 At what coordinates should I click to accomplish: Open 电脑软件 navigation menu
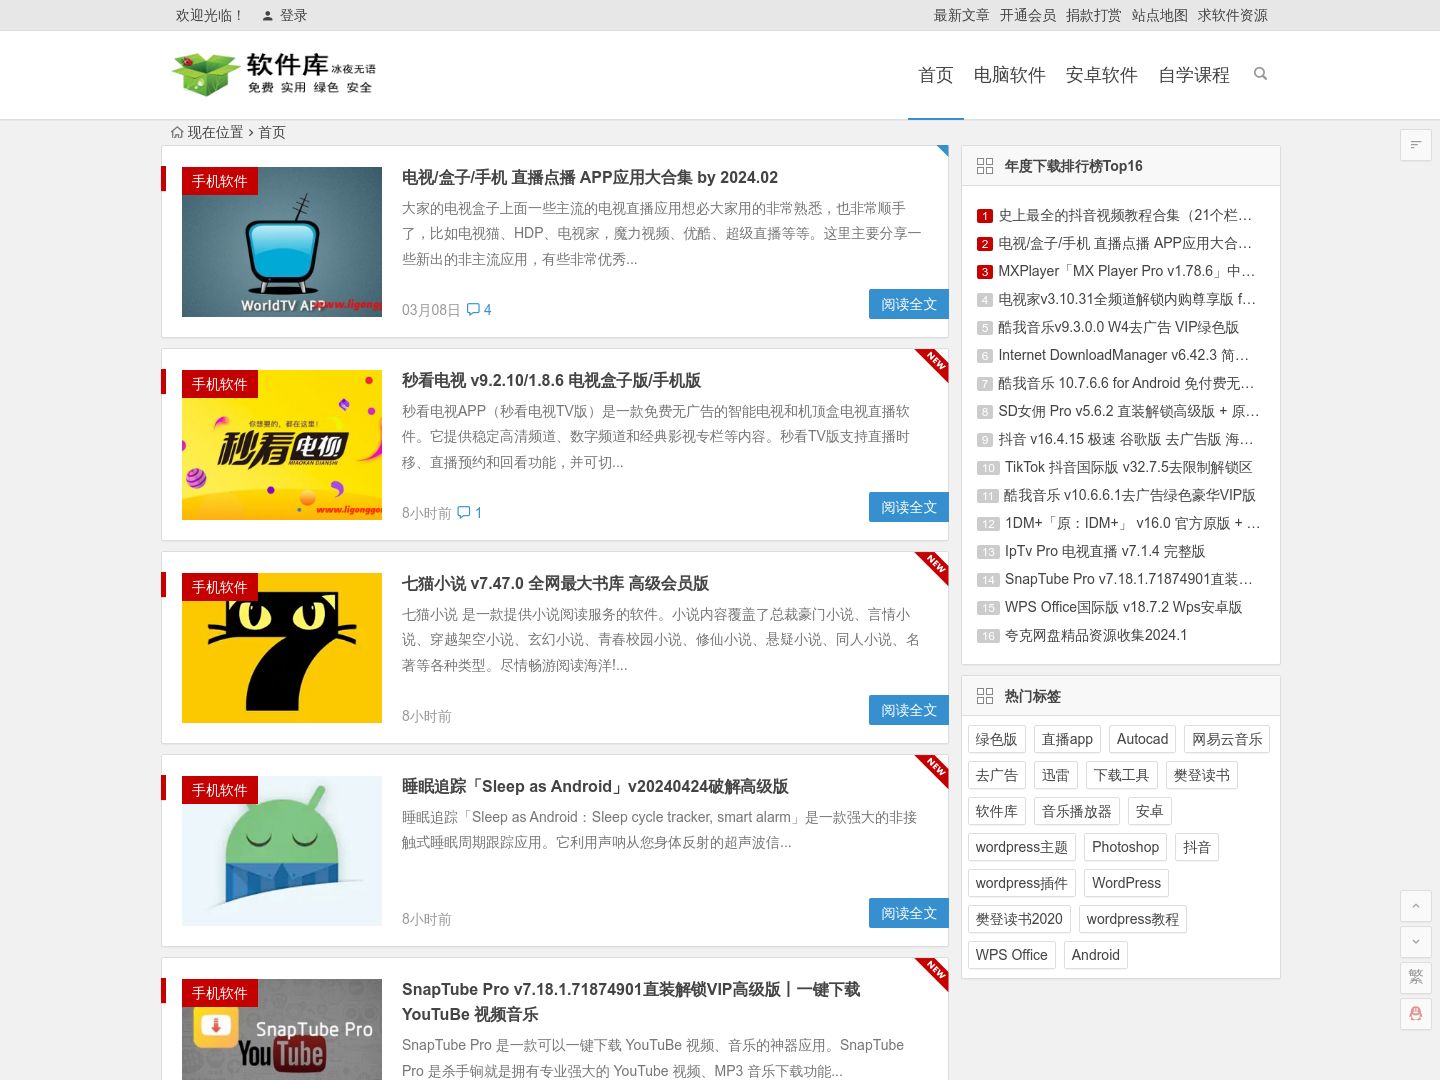coord(1010,75)
